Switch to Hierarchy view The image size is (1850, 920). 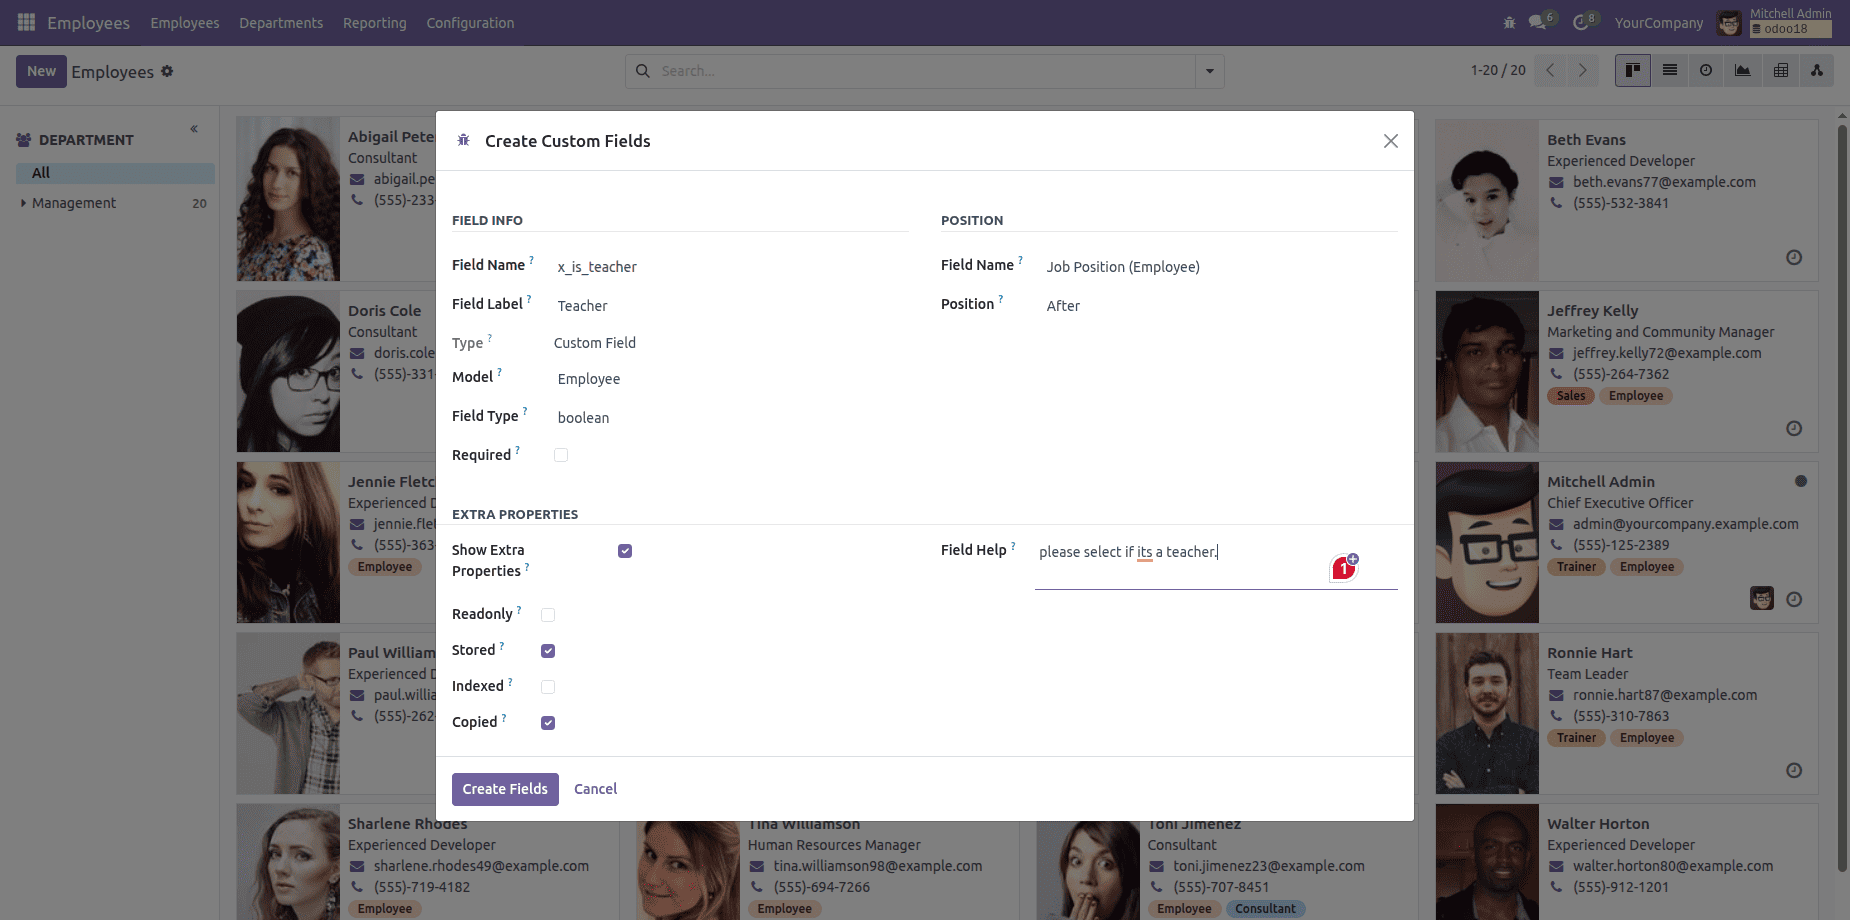(x=1817, y=70)
